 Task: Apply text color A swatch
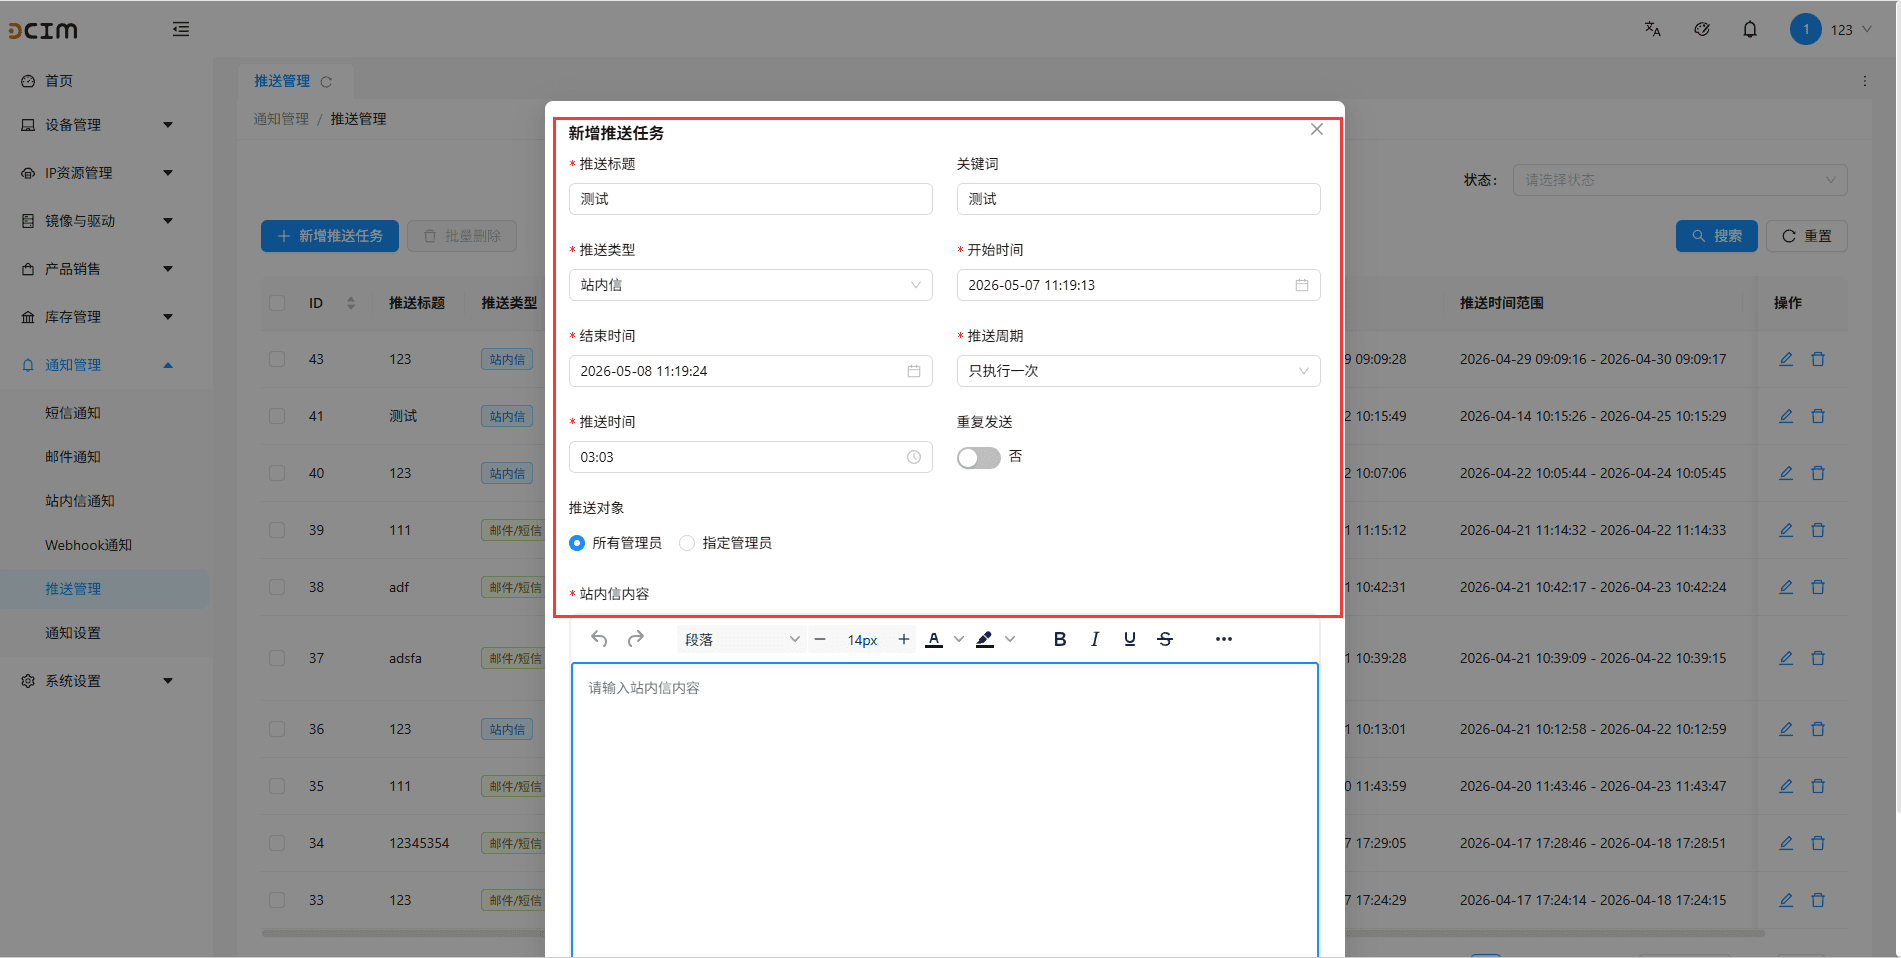(x=934, y=639)
